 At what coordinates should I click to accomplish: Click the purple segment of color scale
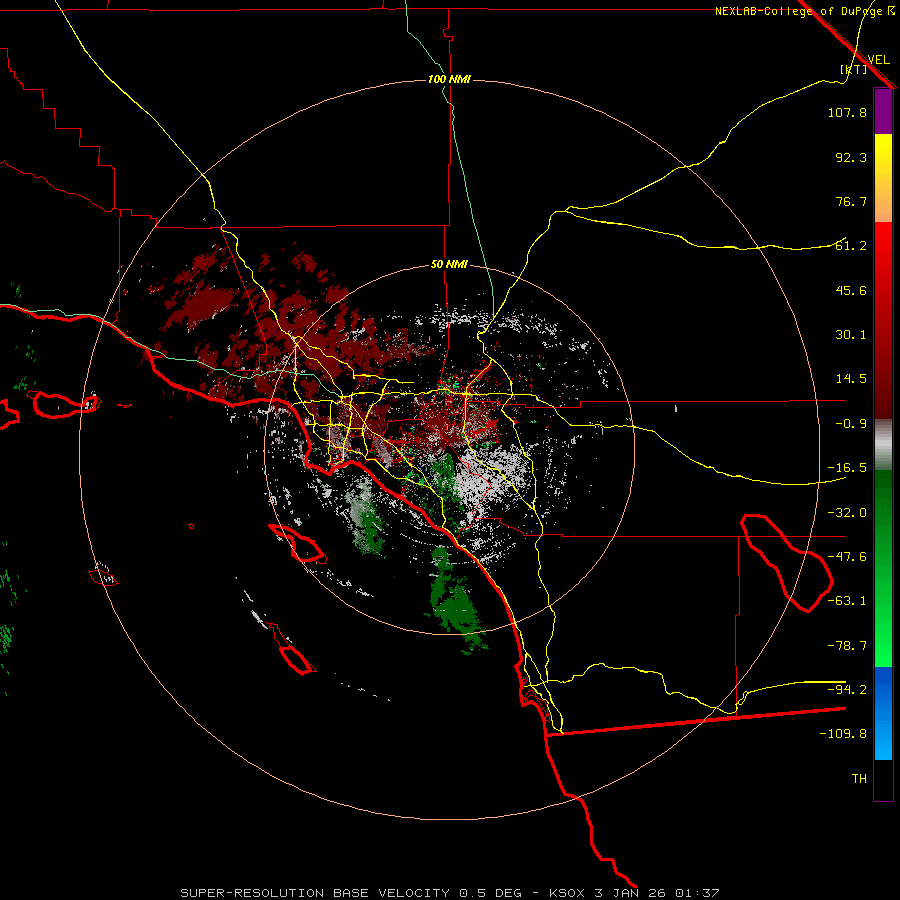coord(883,111)
